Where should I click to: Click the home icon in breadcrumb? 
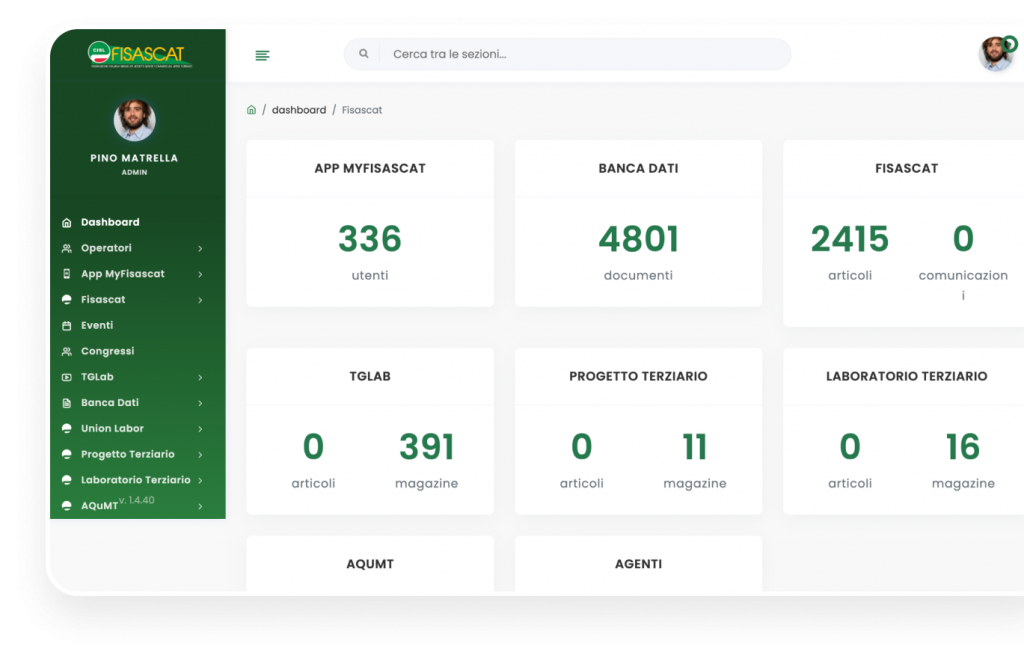click(251, 110)
